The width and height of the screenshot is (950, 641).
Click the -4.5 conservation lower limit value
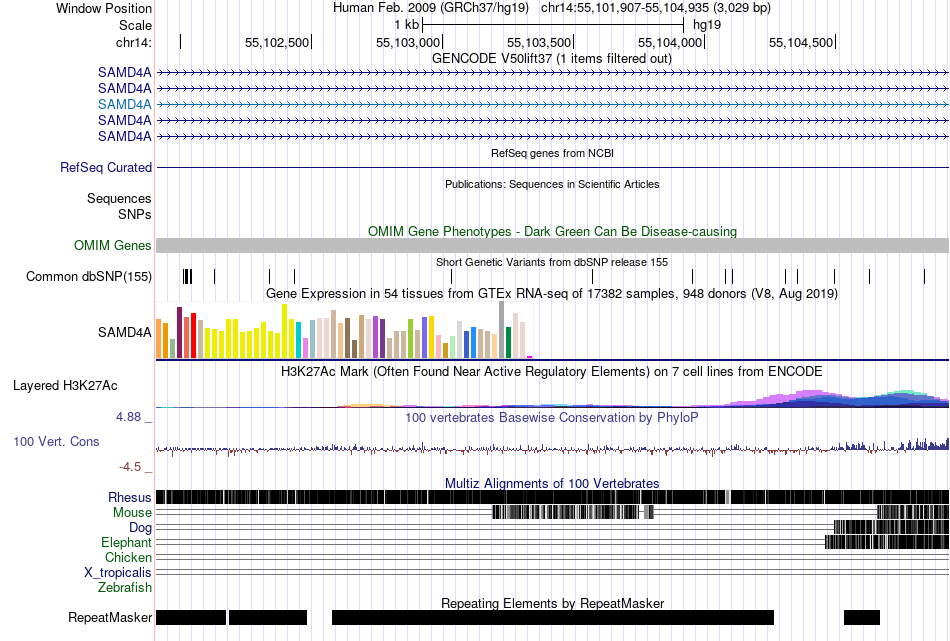coord(130,467)
